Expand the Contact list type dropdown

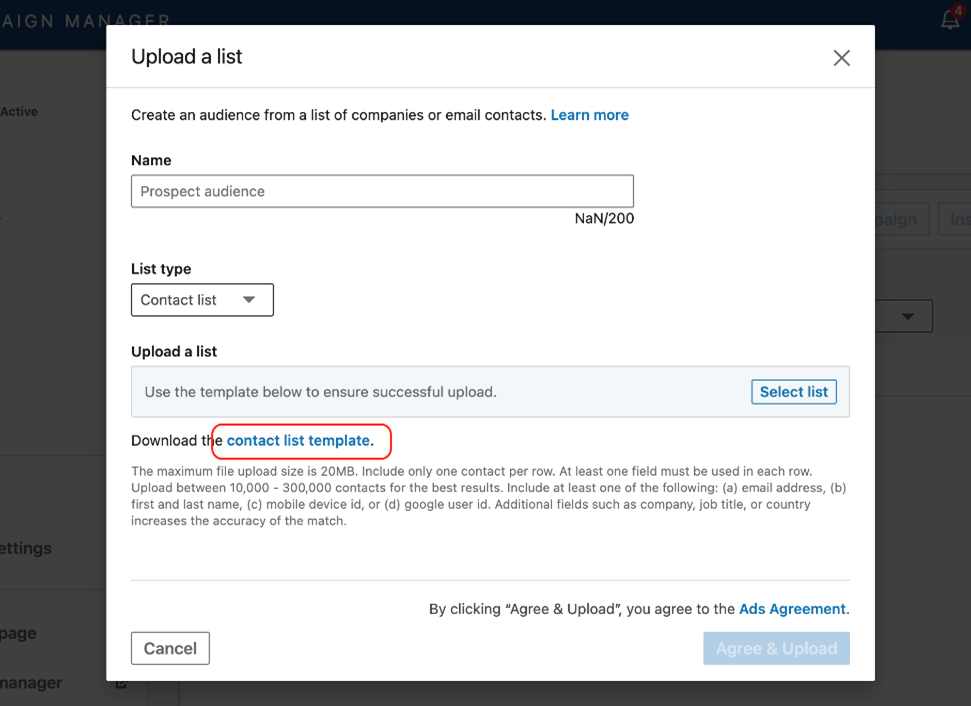(202, 300)
